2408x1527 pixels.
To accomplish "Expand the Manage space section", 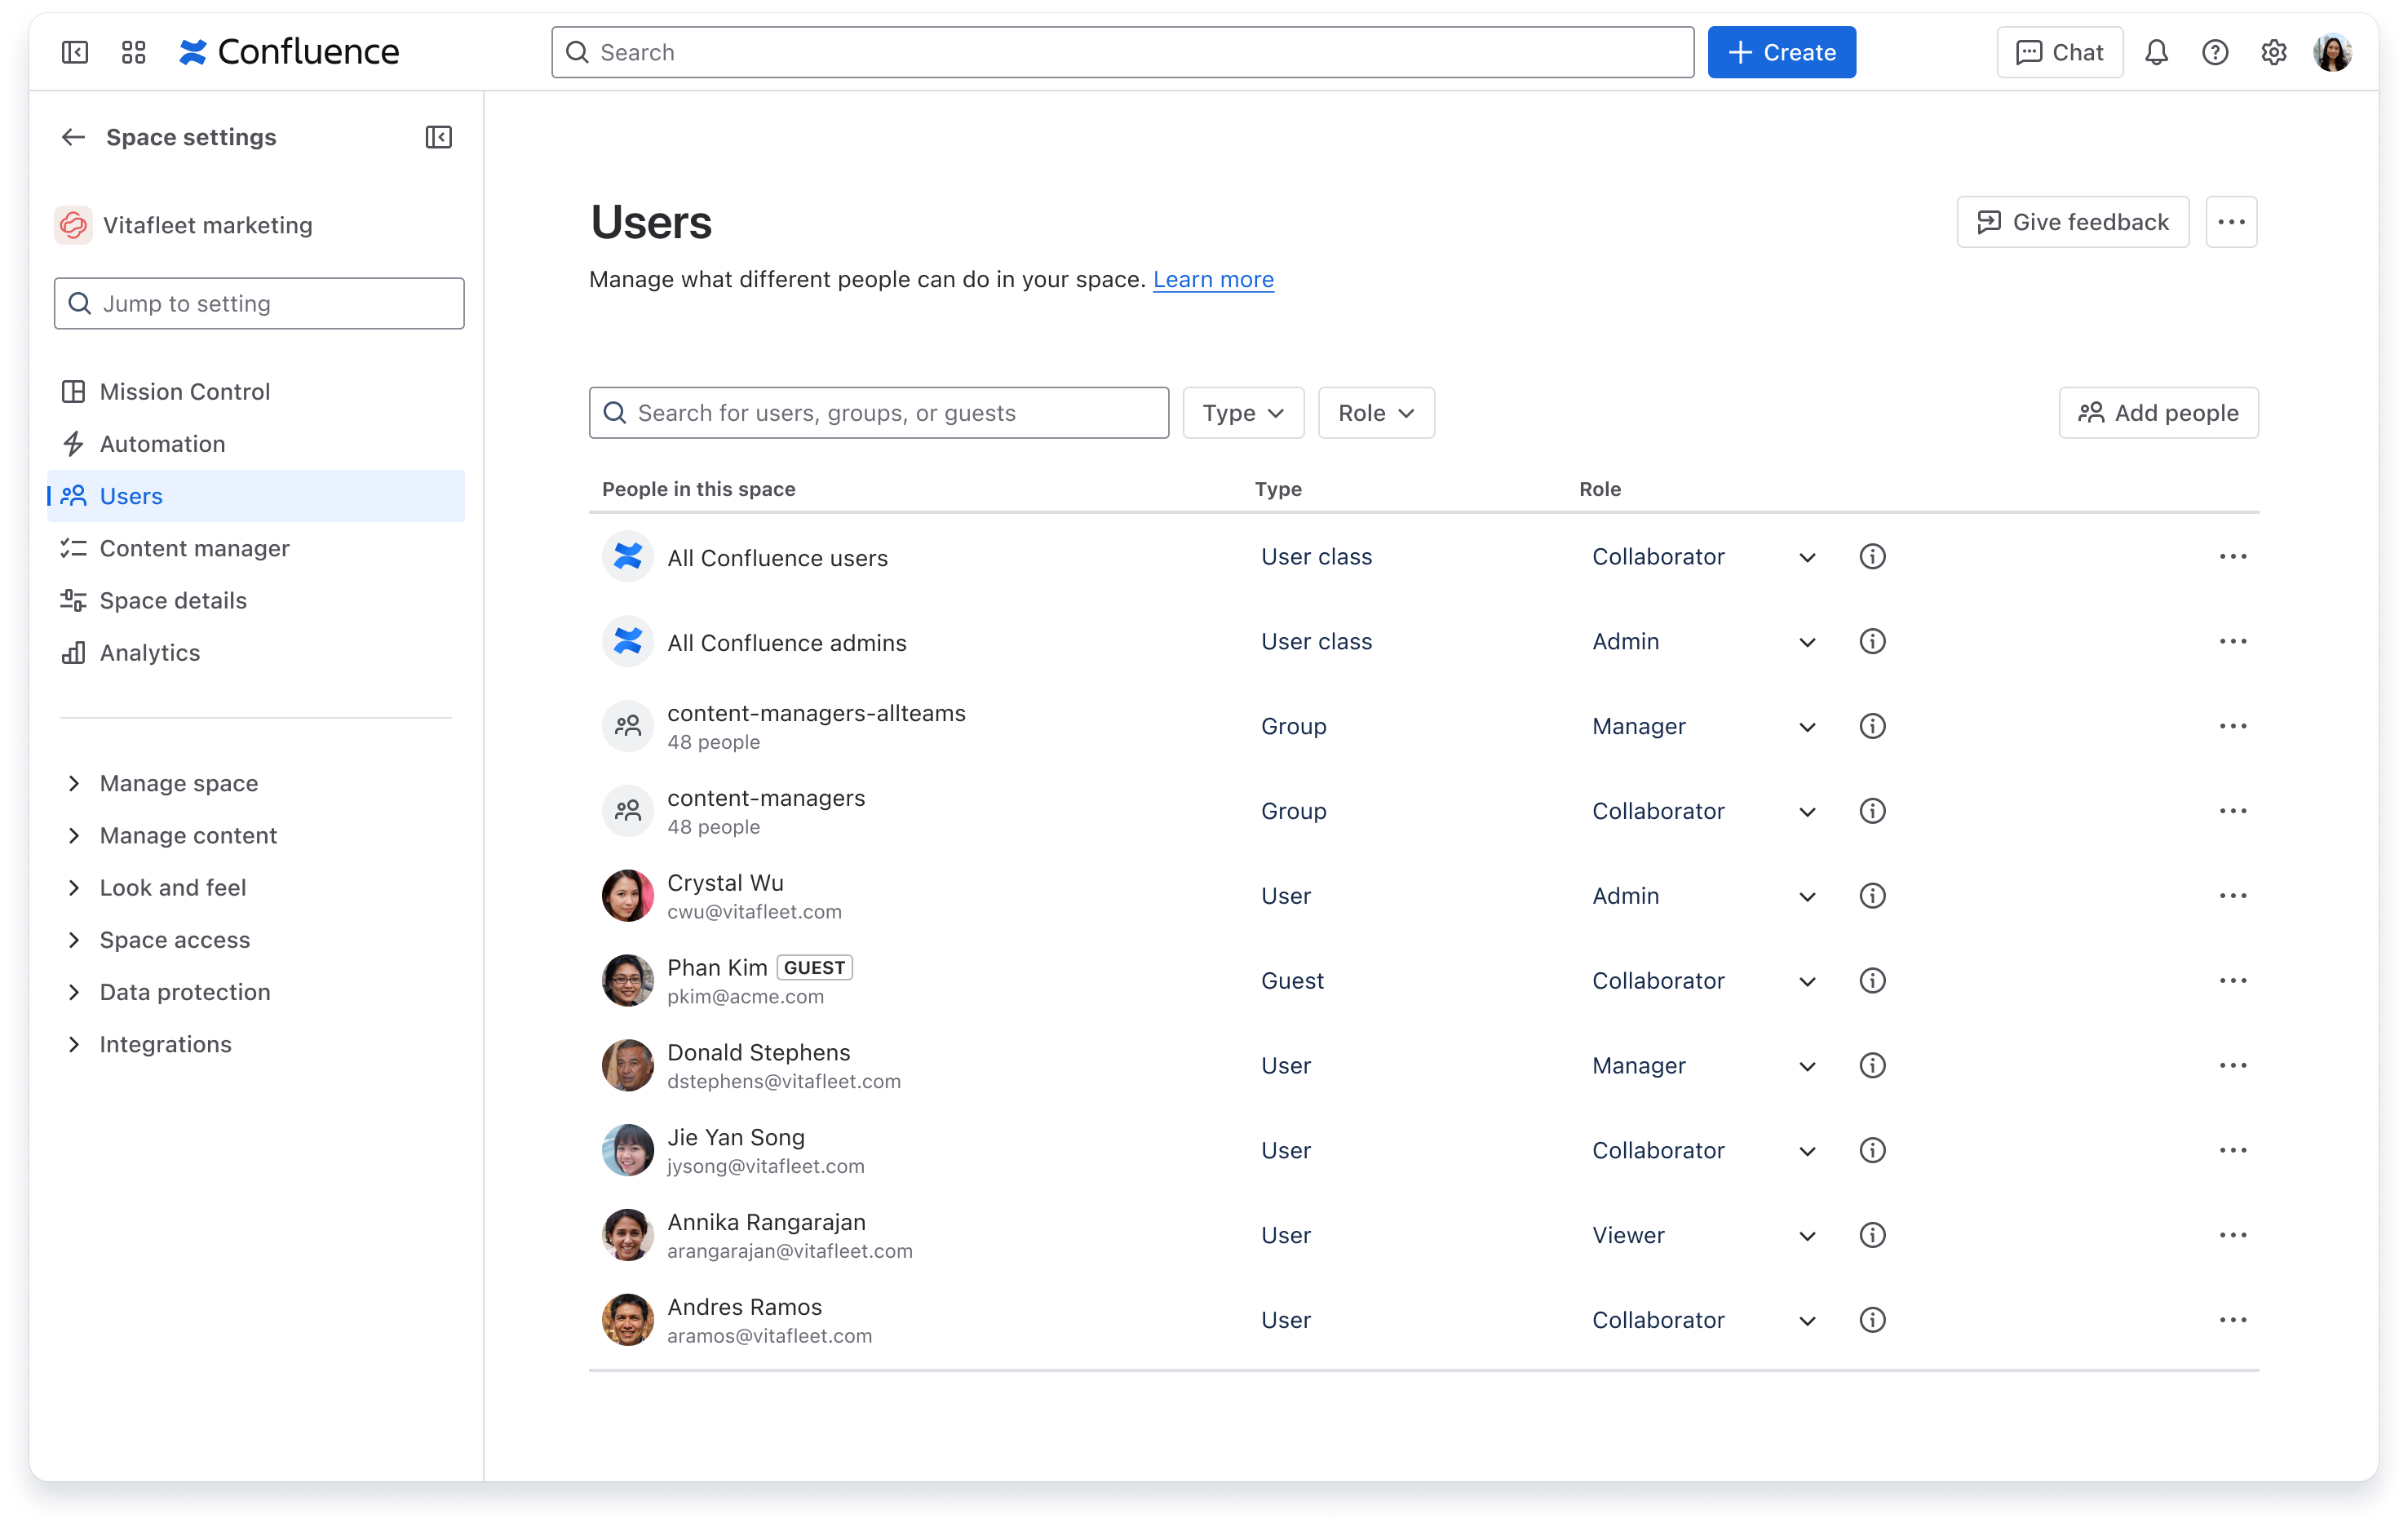I will pos(178,783).
